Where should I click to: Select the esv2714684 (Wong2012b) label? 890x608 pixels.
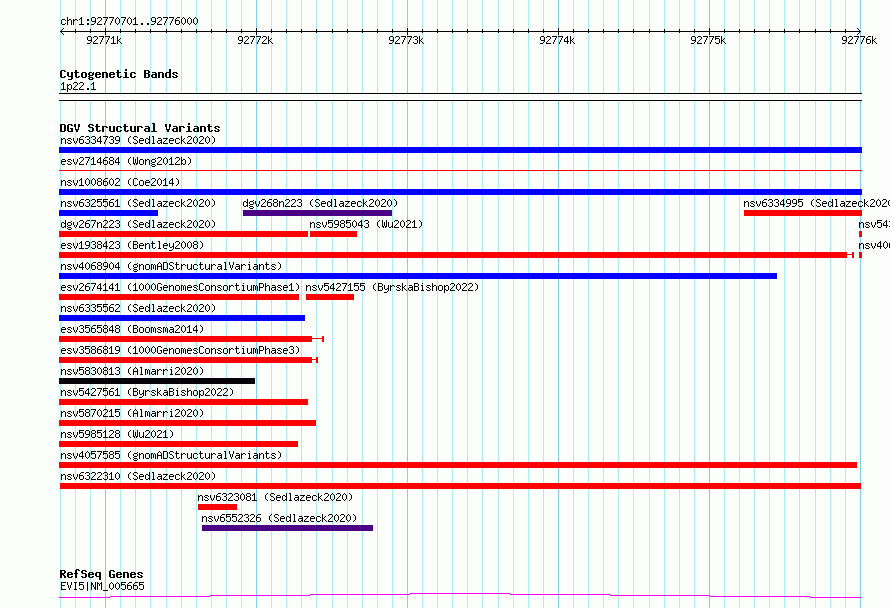(126, 161)
